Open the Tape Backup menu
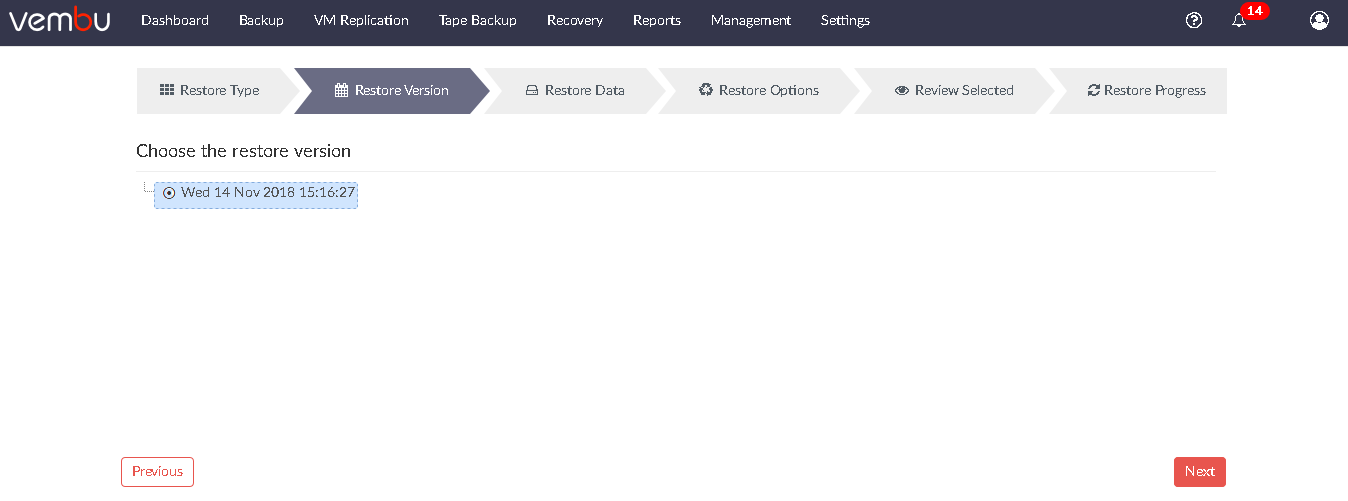The image size is (1348, 501). tap(478, 20)
